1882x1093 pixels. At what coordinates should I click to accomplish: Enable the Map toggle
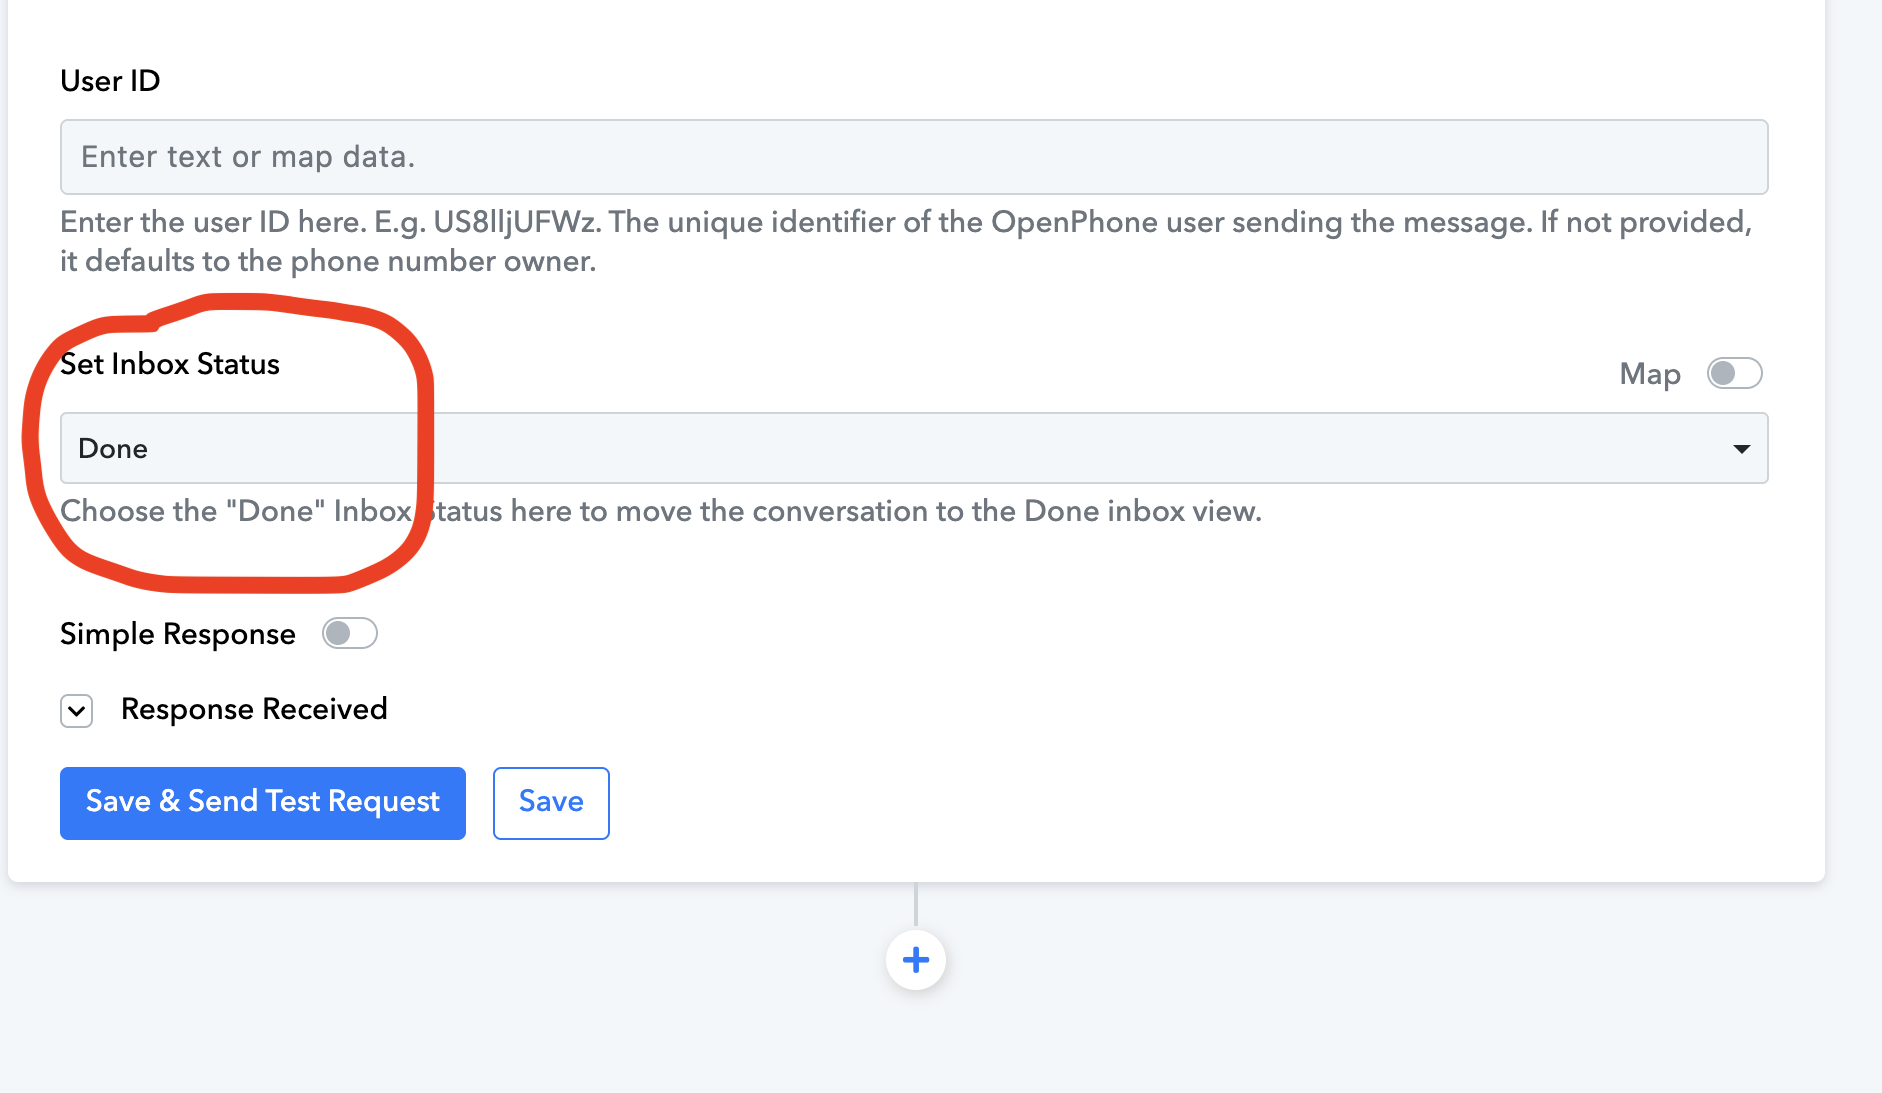(x=1734, y=374)
